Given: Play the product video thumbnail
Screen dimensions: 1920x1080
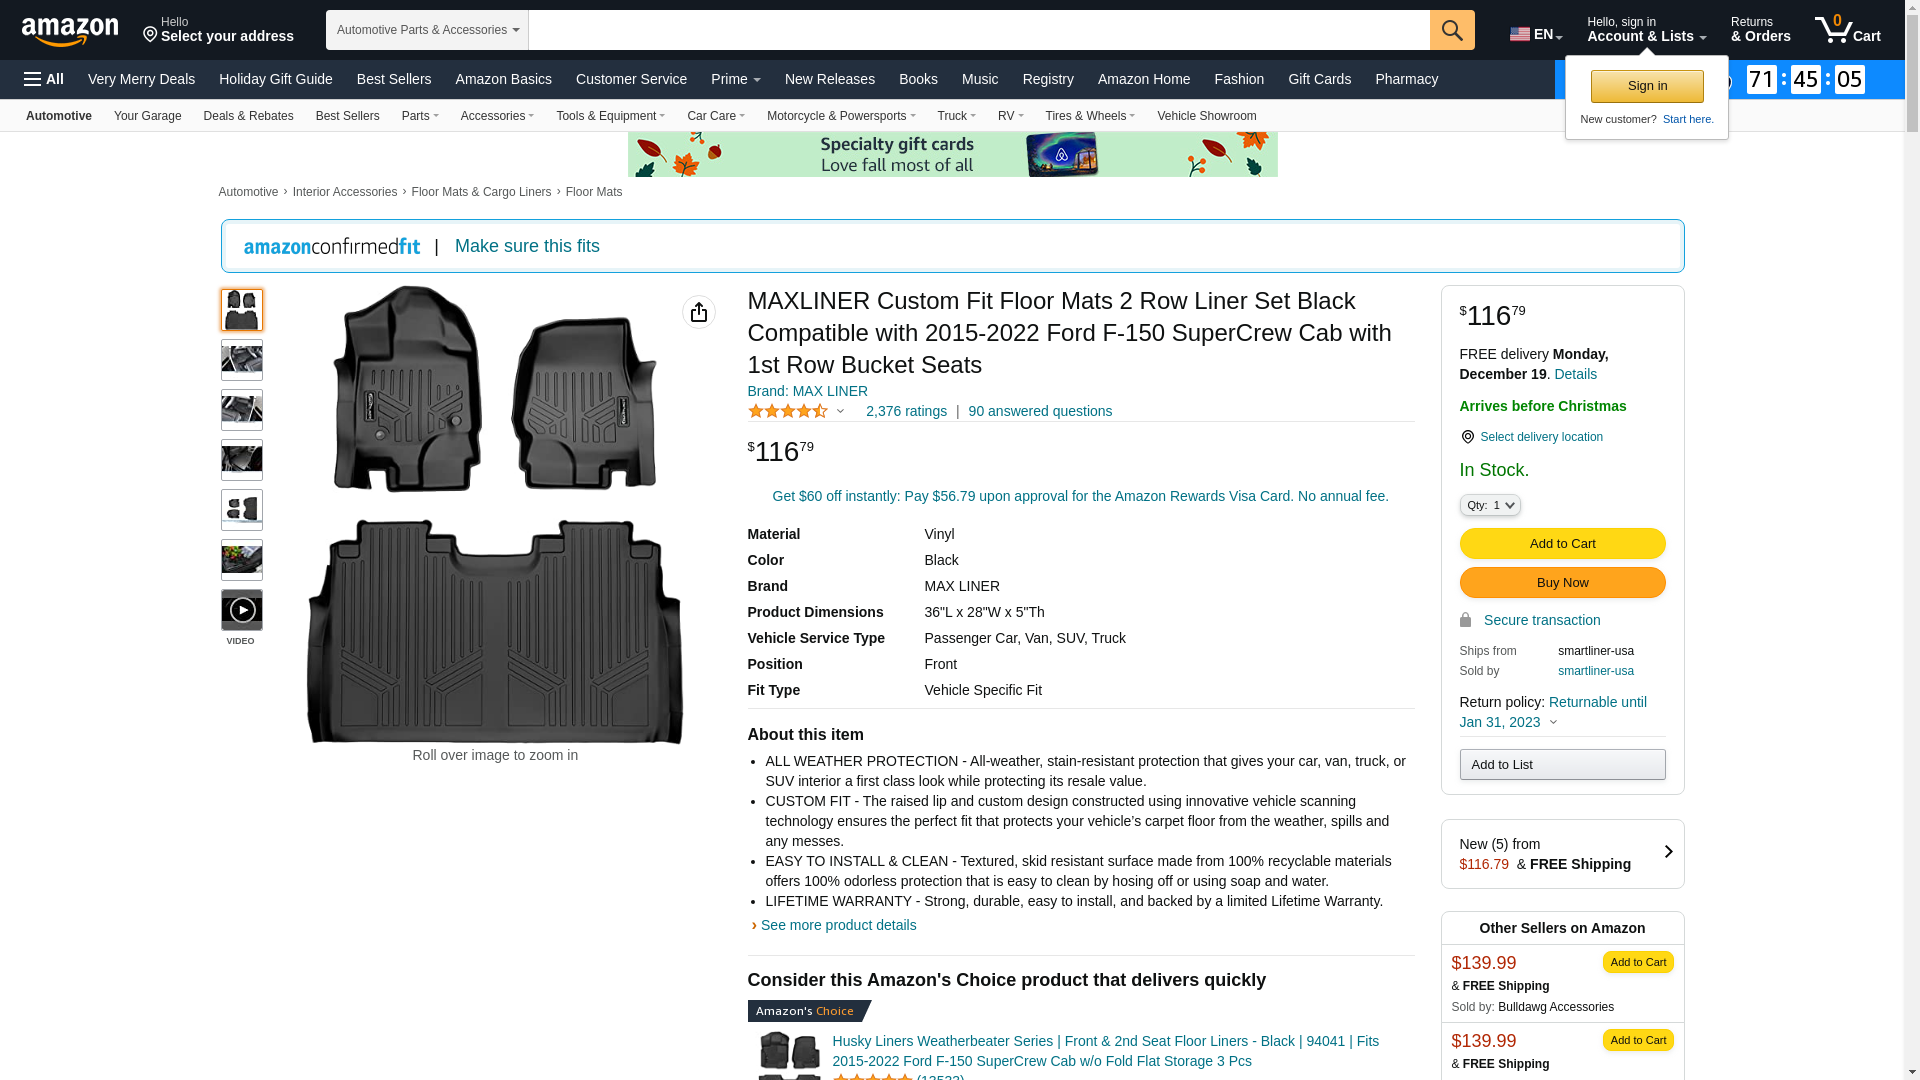Looking at the screenshot, I should point(242,610).
